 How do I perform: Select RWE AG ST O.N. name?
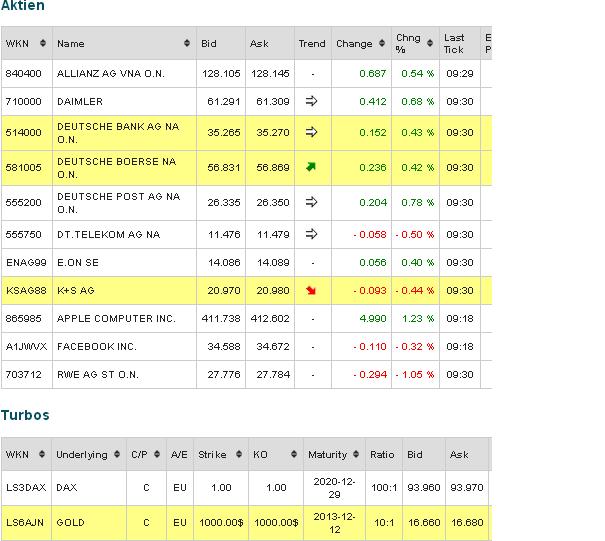[98, 374]
